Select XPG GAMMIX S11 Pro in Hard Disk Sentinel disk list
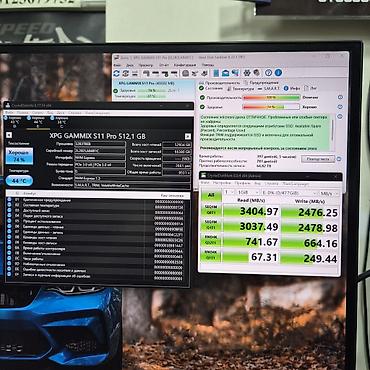This screenshot has height=370, width=370. pos(154,82)
